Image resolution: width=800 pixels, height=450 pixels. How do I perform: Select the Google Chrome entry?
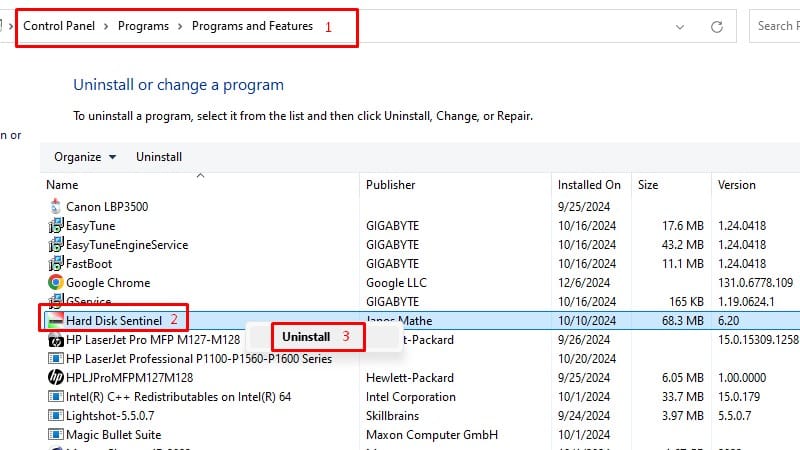108,283
